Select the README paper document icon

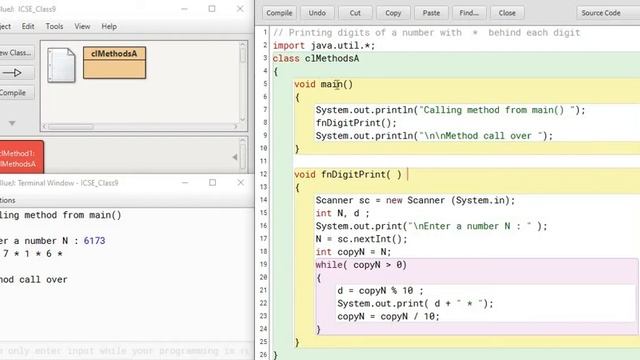61,65
